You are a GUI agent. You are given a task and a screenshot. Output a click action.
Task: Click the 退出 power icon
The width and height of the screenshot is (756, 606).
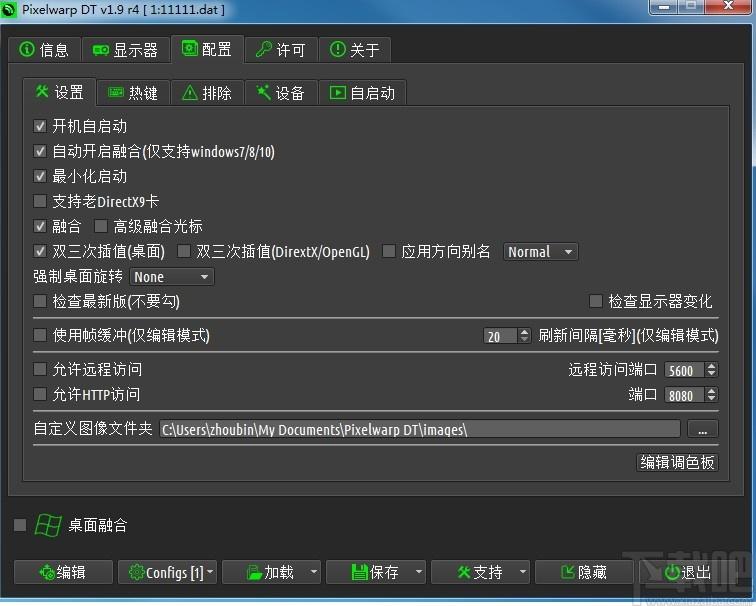[672, 572]
